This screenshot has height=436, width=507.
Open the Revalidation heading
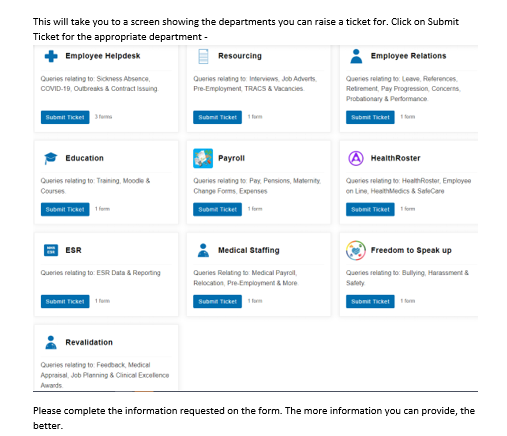89,342
